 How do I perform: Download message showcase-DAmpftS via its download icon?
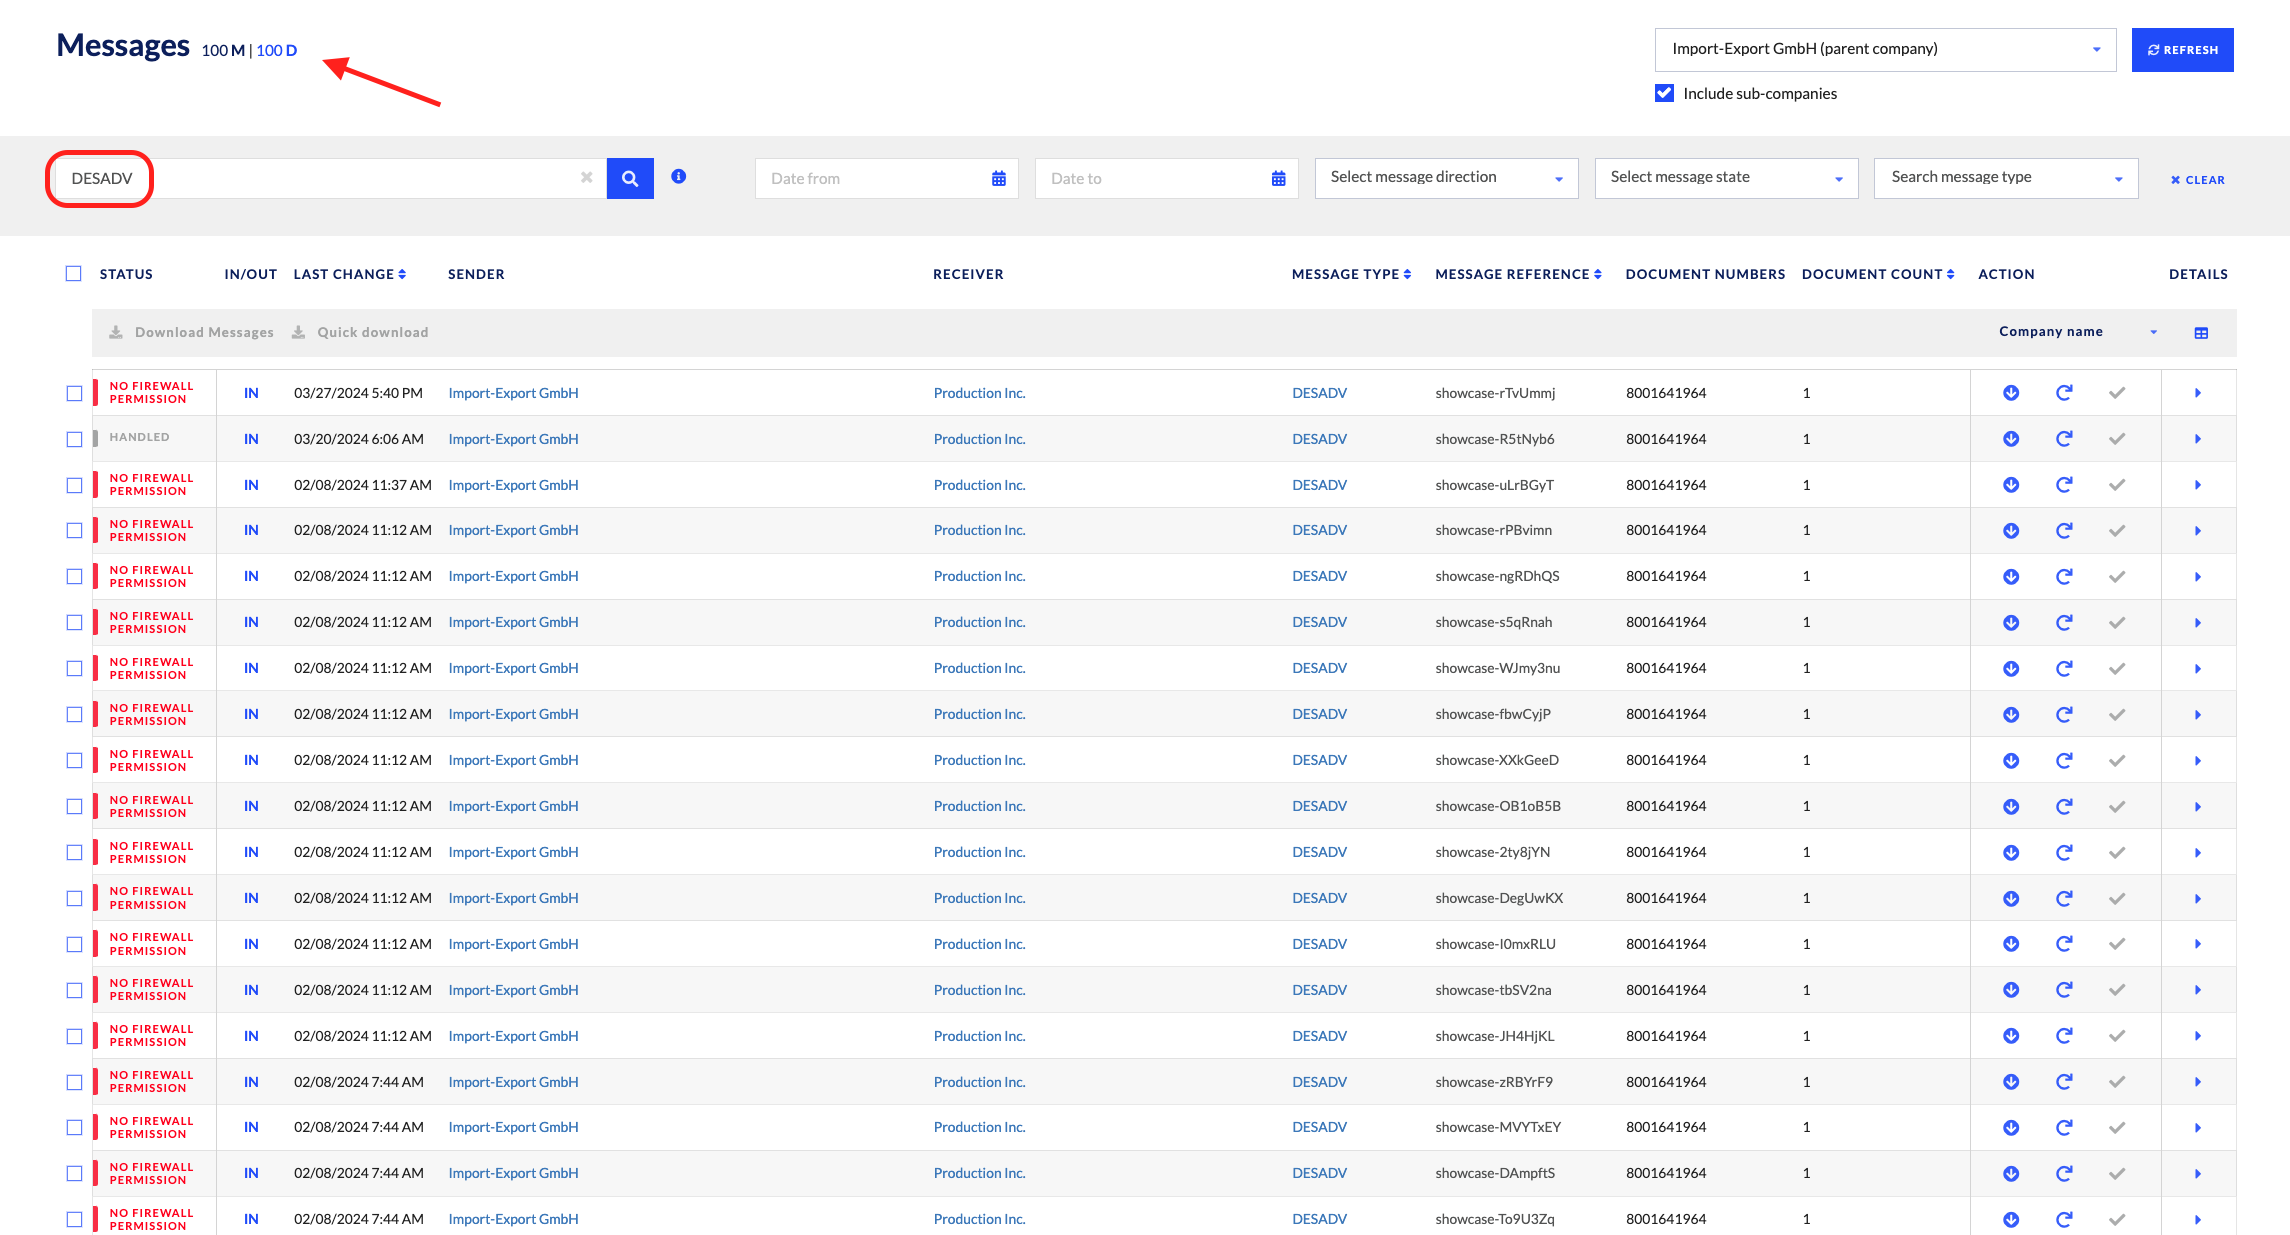point(2011,1174)
